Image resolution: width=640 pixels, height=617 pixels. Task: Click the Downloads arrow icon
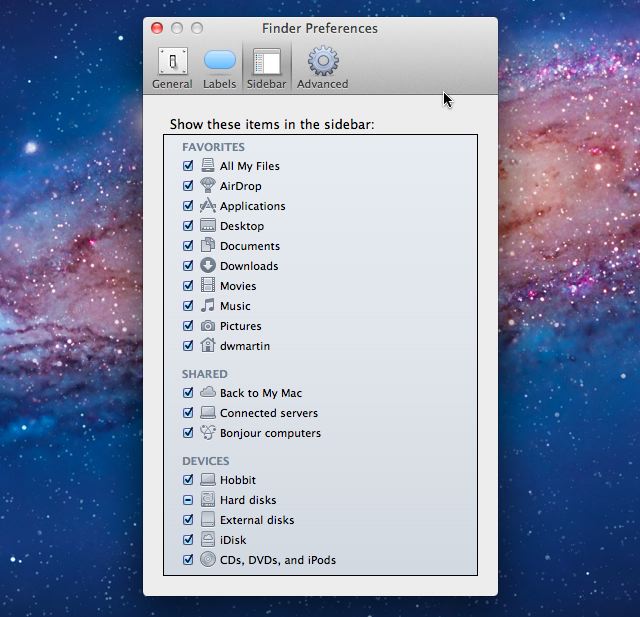[x=208, y=266]
